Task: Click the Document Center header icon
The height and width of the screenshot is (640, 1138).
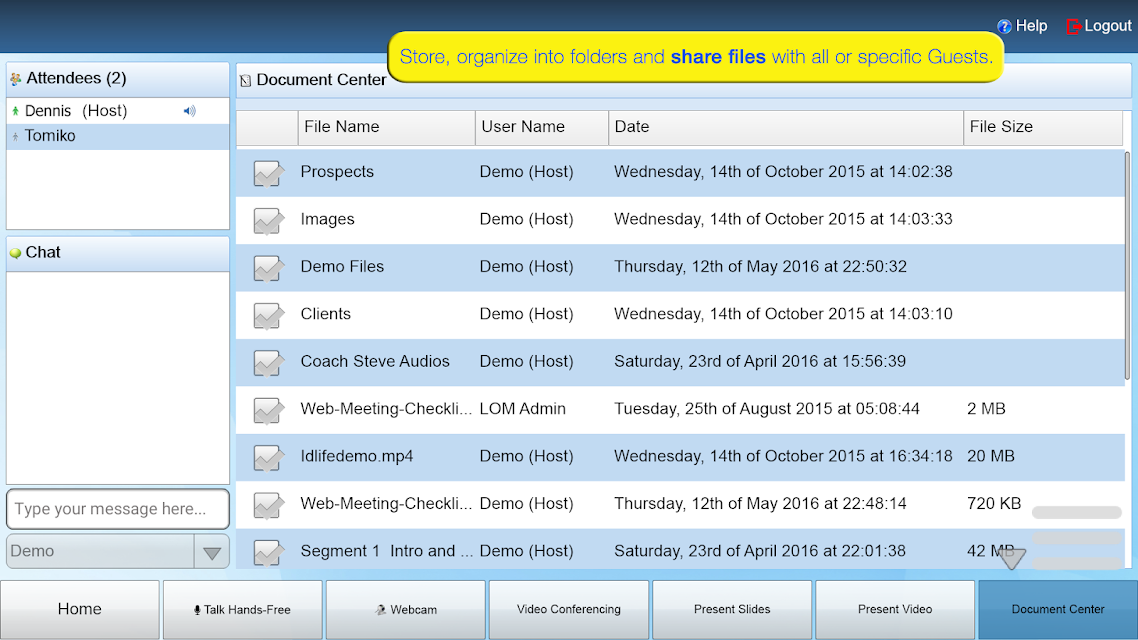Action: pos(245,80)
